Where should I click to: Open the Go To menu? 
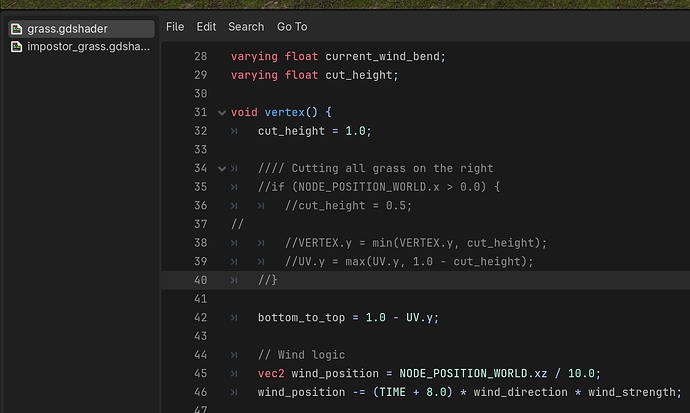292,27
